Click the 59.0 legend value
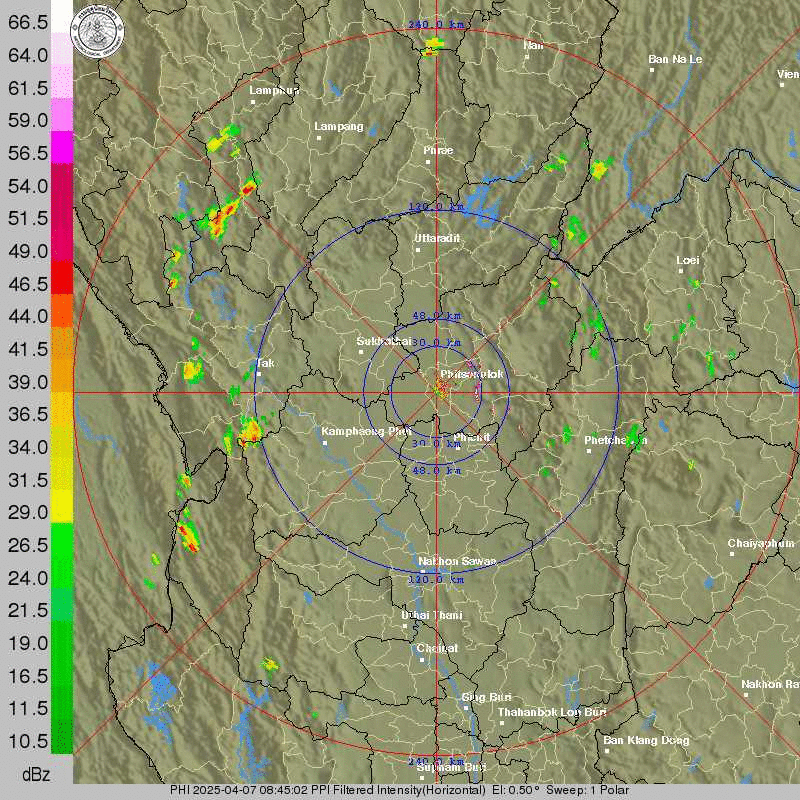The width and height of the screenshot is (800, 800). pos(28,120)
